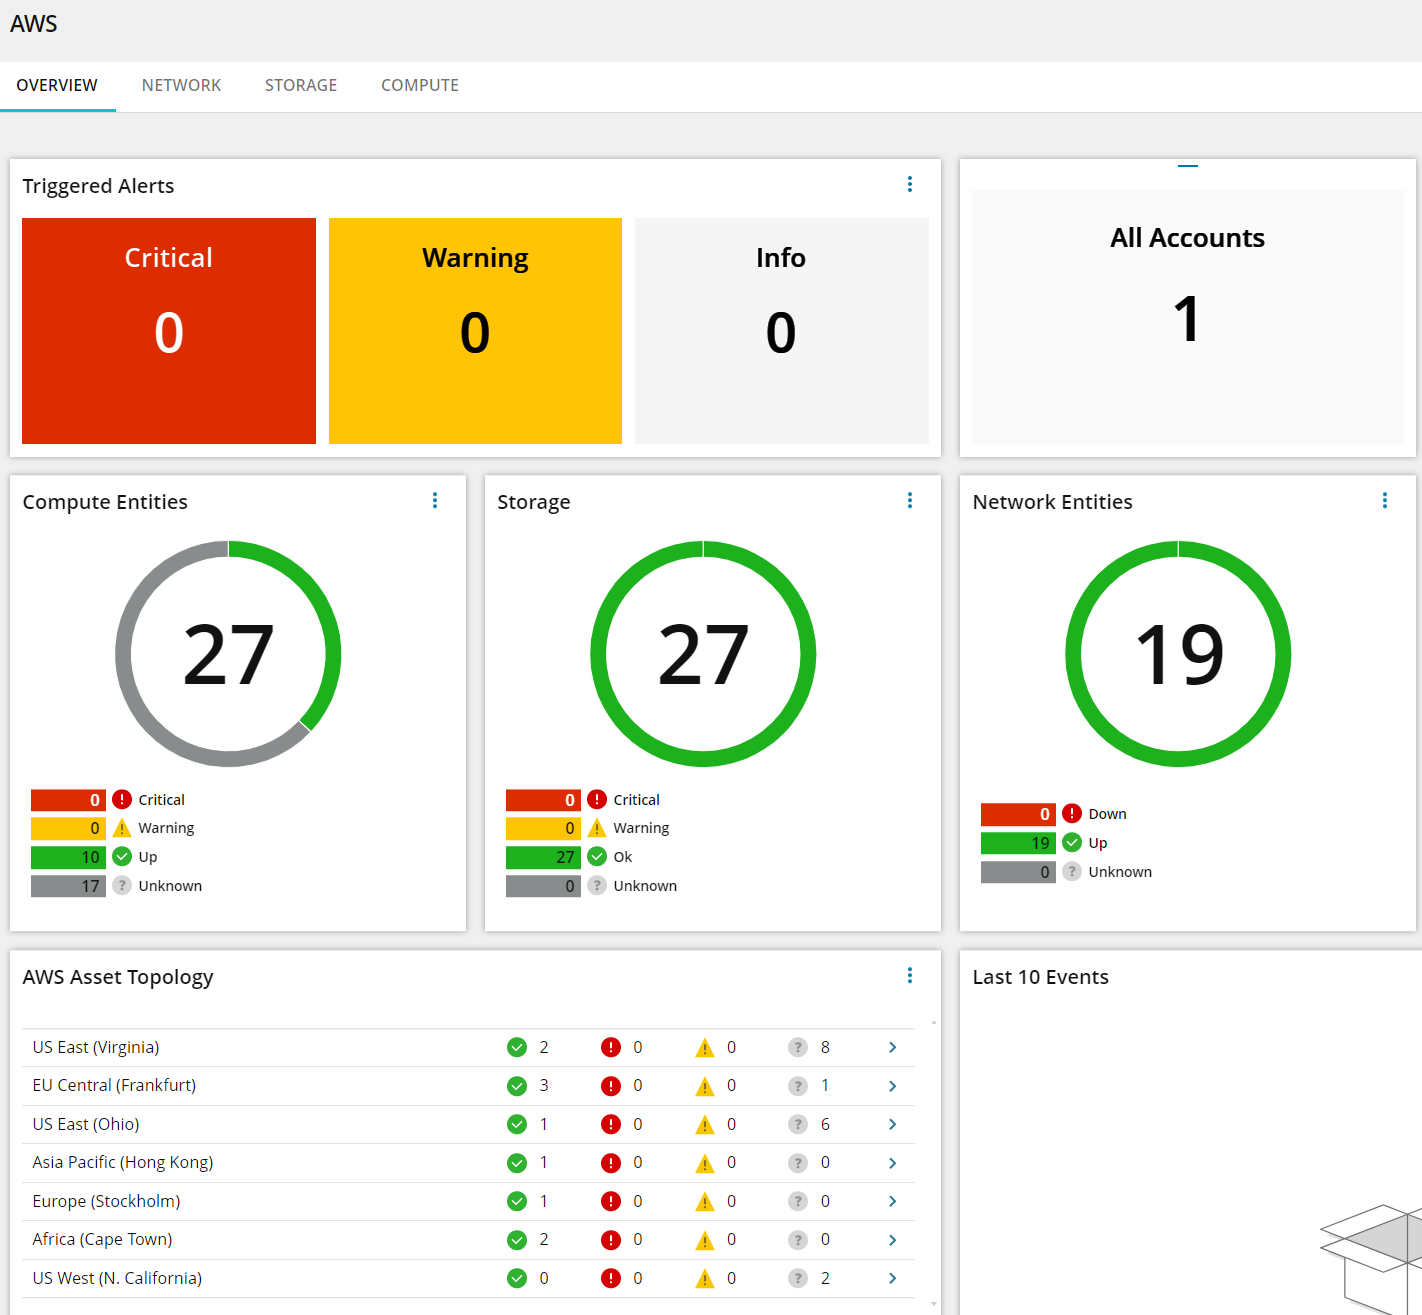This screenshot has width=1422, height=1315.
Task: Click green check icon in US East (Virginia) row
Action: pos(517,1047)
